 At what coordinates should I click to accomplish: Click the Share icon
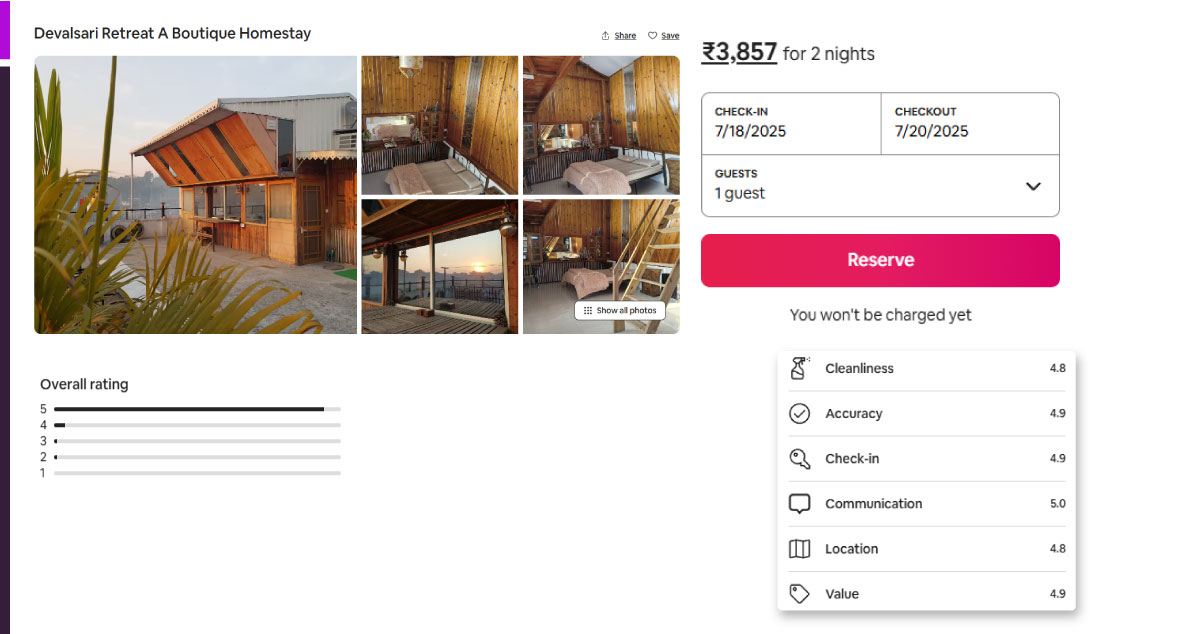pos(605,36)
